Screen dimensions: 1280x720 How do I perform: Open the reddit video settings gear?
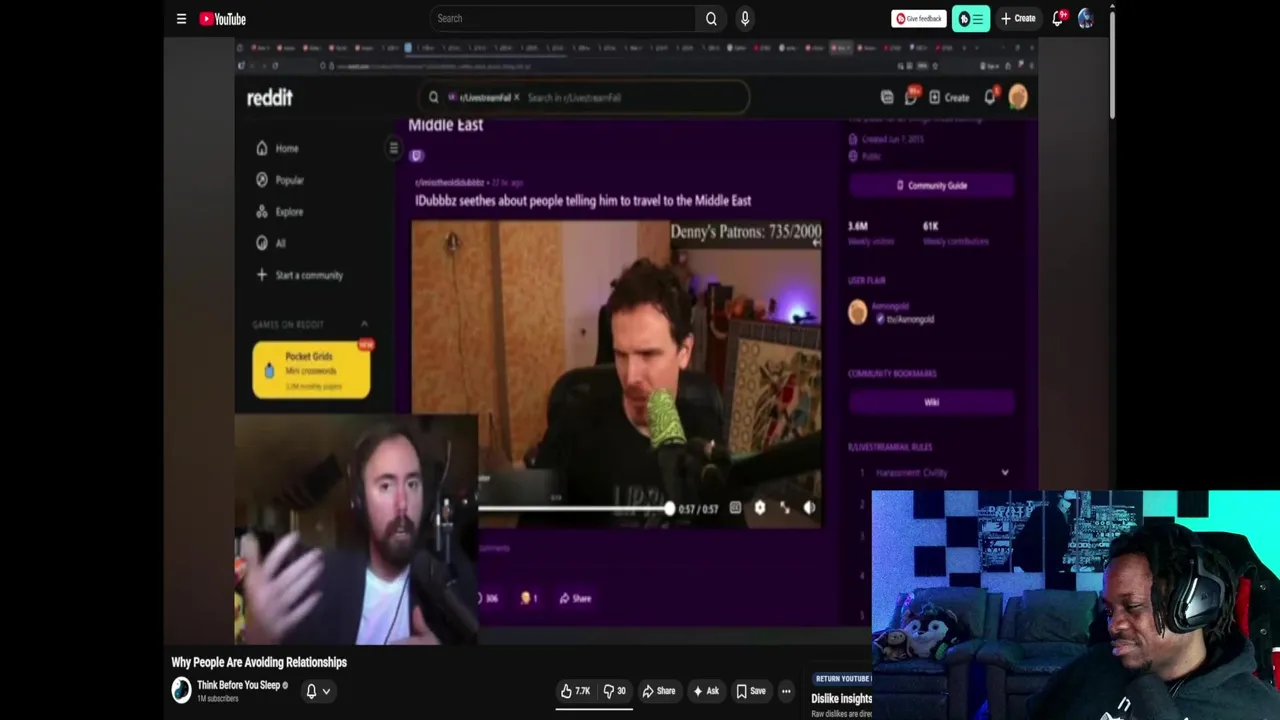(760, 508)
